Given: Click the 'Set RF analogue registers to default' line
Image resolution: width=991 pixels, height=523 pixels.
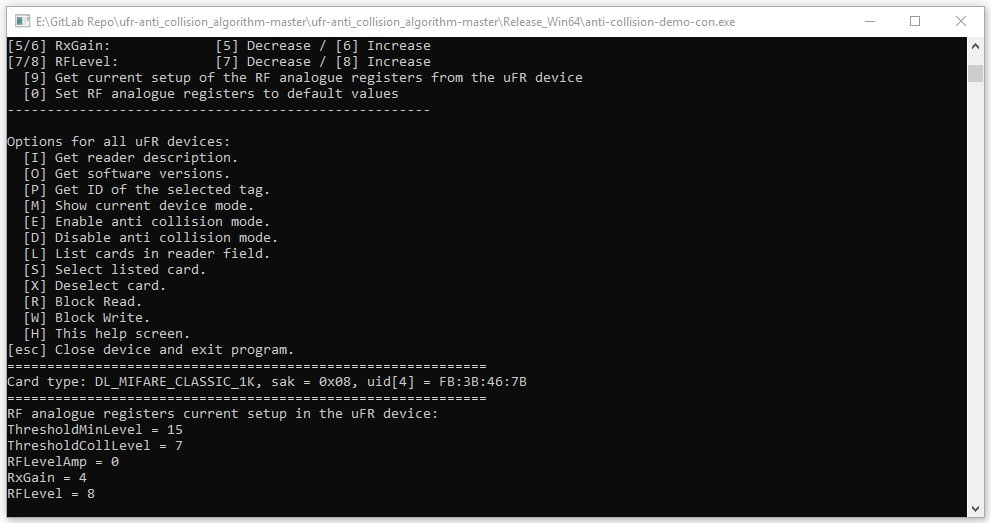Looking at the screenshot, I should click(x=211, y=93).
